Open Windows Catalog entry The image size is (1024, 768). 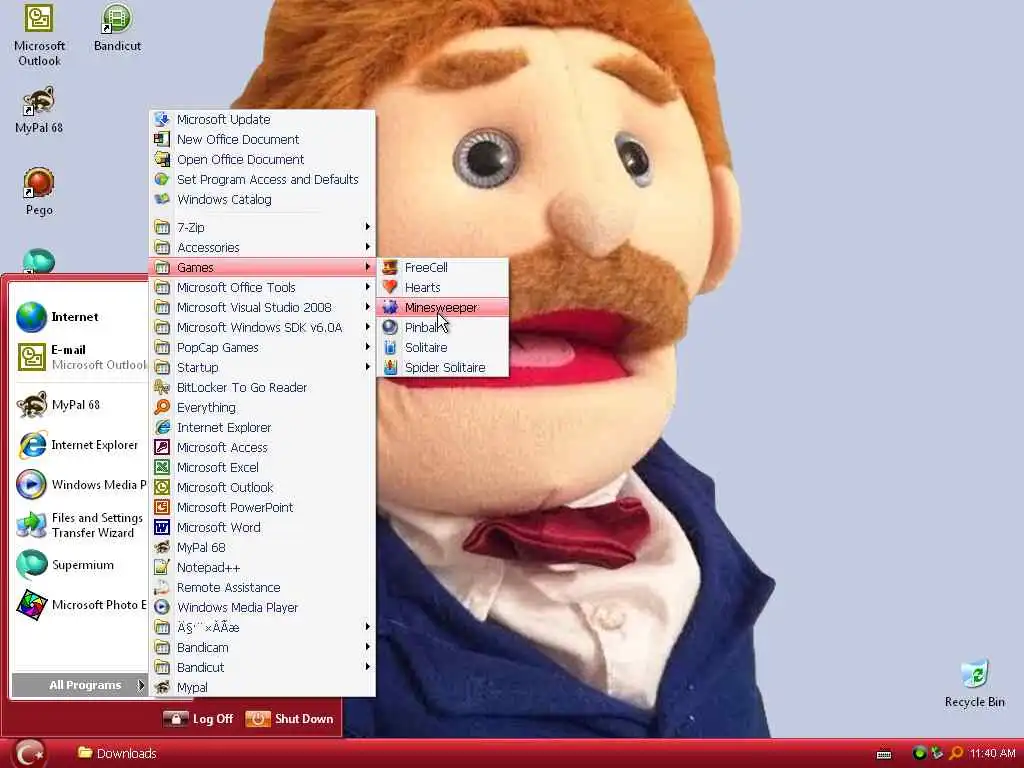click(263, 200)
